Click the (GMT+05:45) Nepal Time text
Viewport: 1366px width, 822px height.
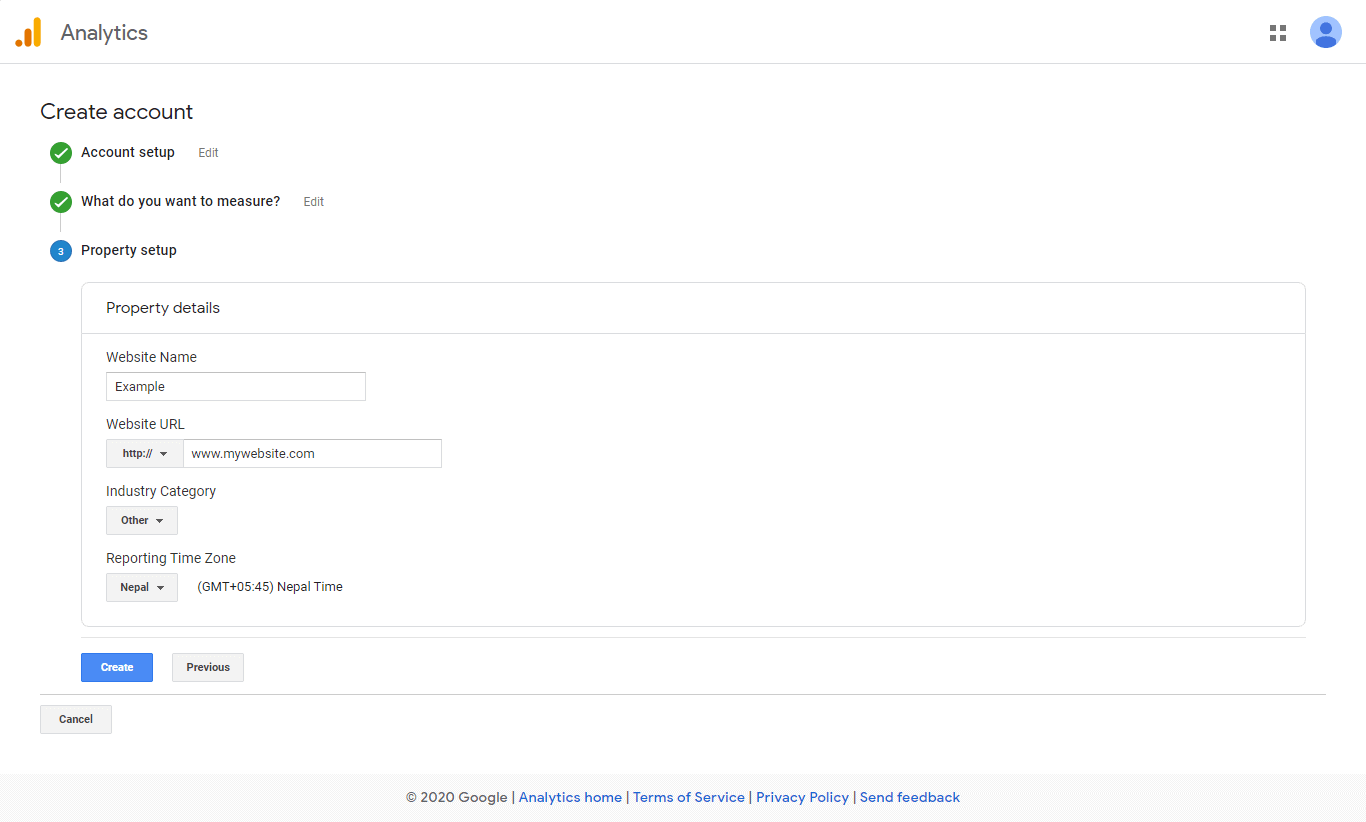click(270, 587)
